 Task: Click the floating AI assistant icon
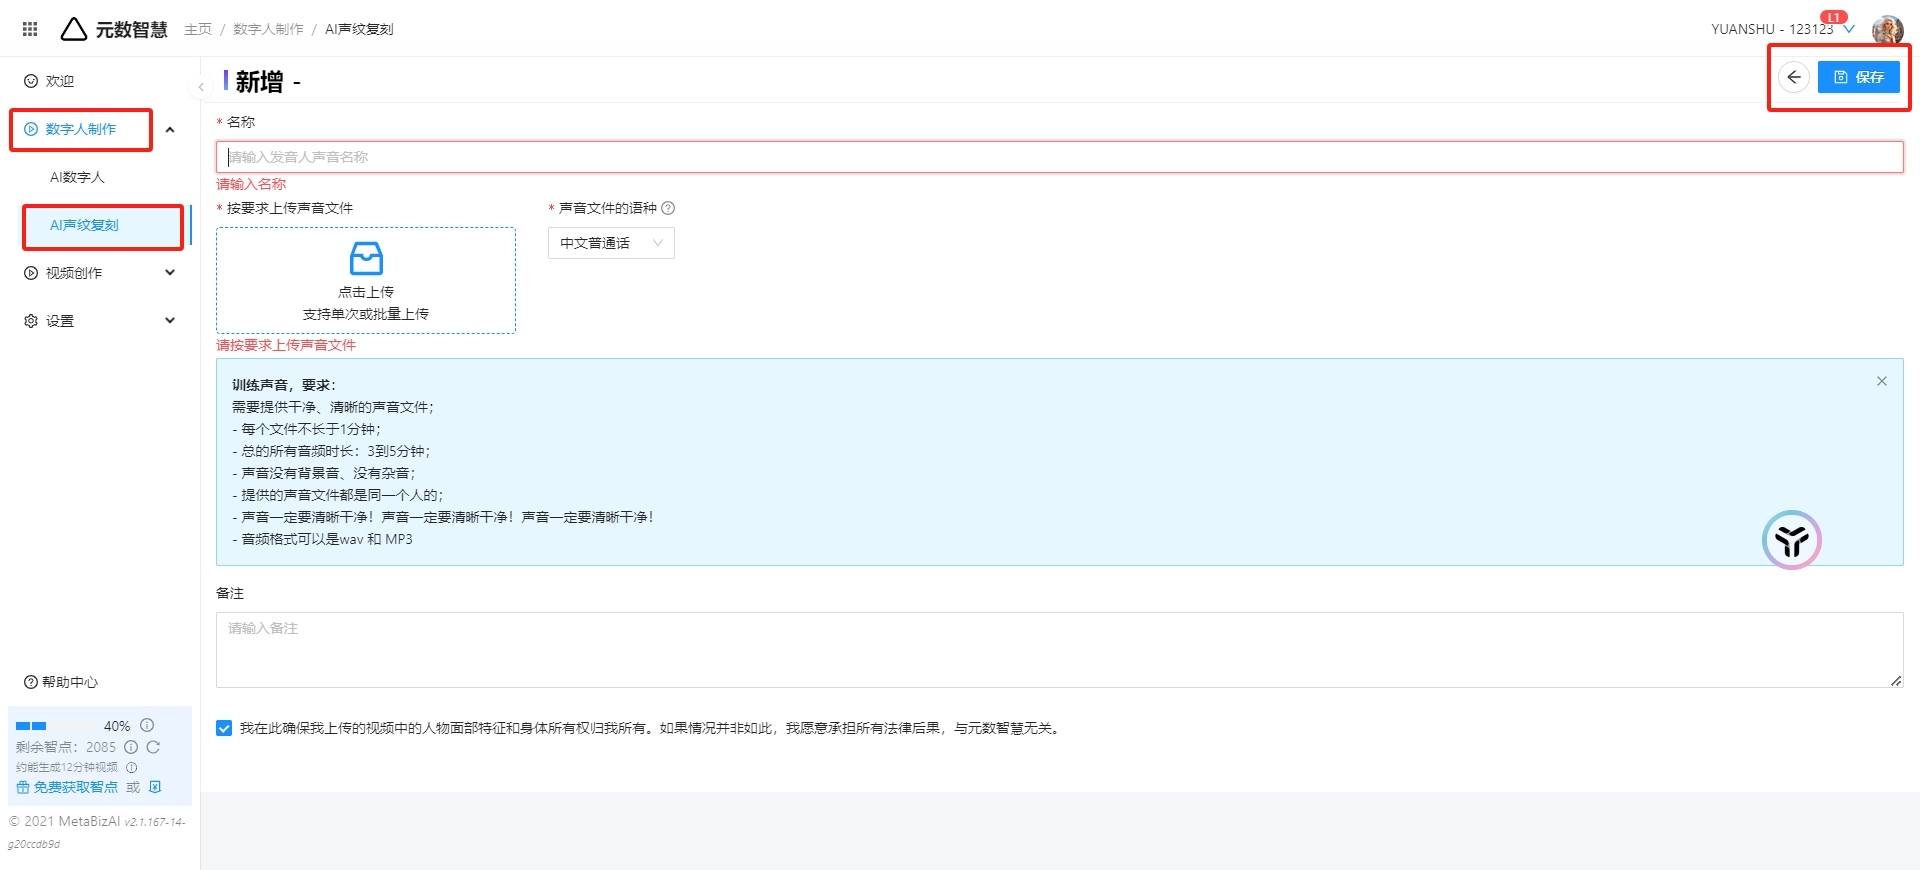1791,540
